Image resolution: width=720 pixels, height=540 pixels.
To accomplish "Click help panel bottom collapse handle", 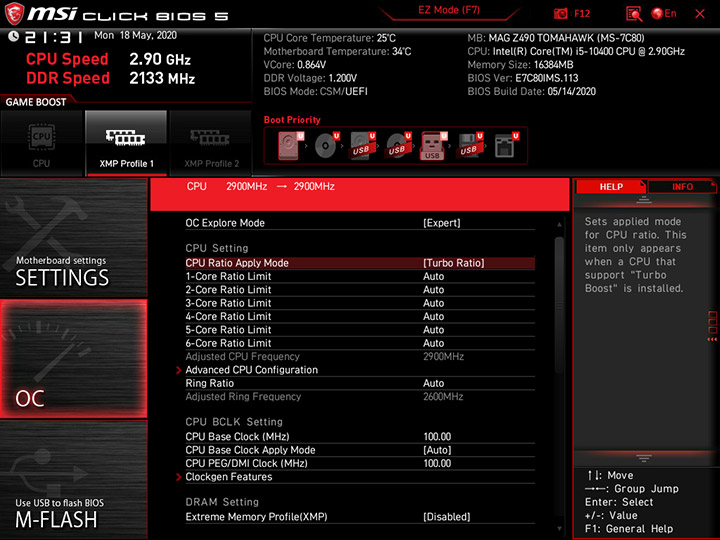I will 643,458.
